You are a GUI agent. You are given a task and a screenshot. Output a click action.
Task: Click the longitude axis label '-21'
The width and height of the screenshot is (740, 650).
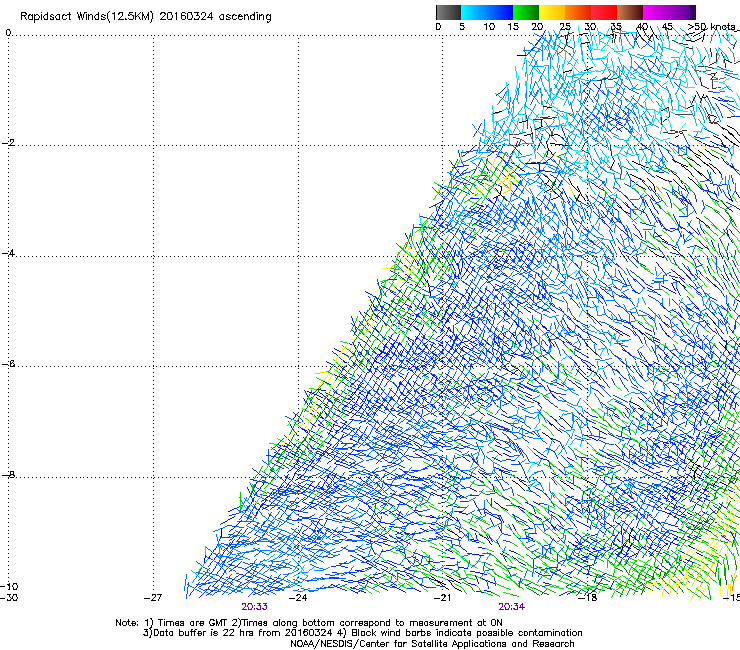tap(442, 598)
